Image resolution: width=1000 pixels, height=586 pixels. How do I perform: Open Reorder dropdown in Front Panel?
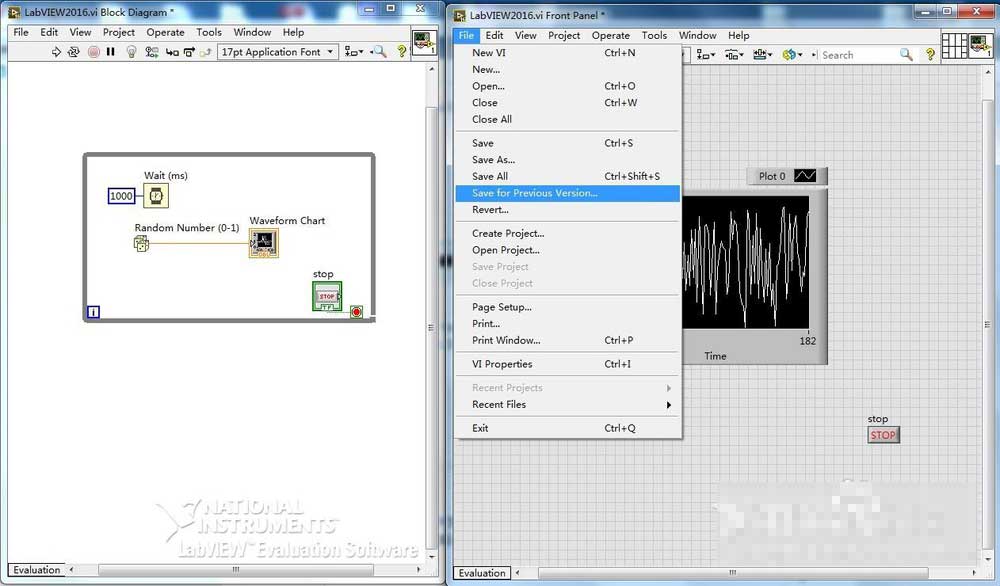[x=792, y=55]
